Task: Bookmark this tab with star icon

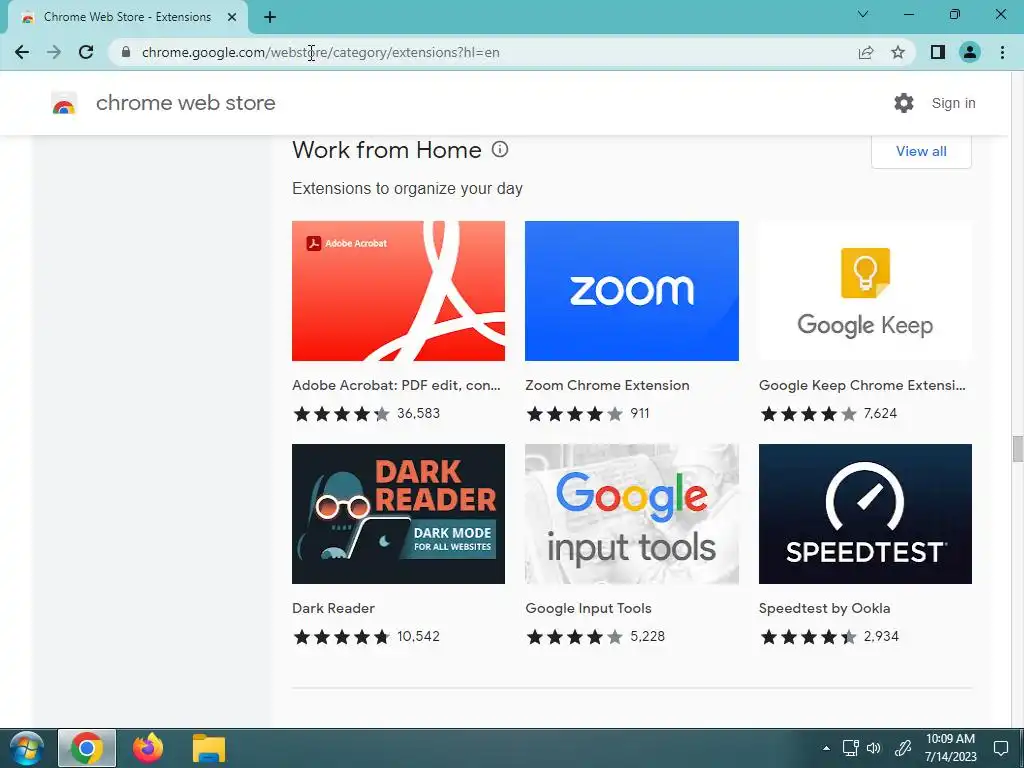Action: [898, 52]
